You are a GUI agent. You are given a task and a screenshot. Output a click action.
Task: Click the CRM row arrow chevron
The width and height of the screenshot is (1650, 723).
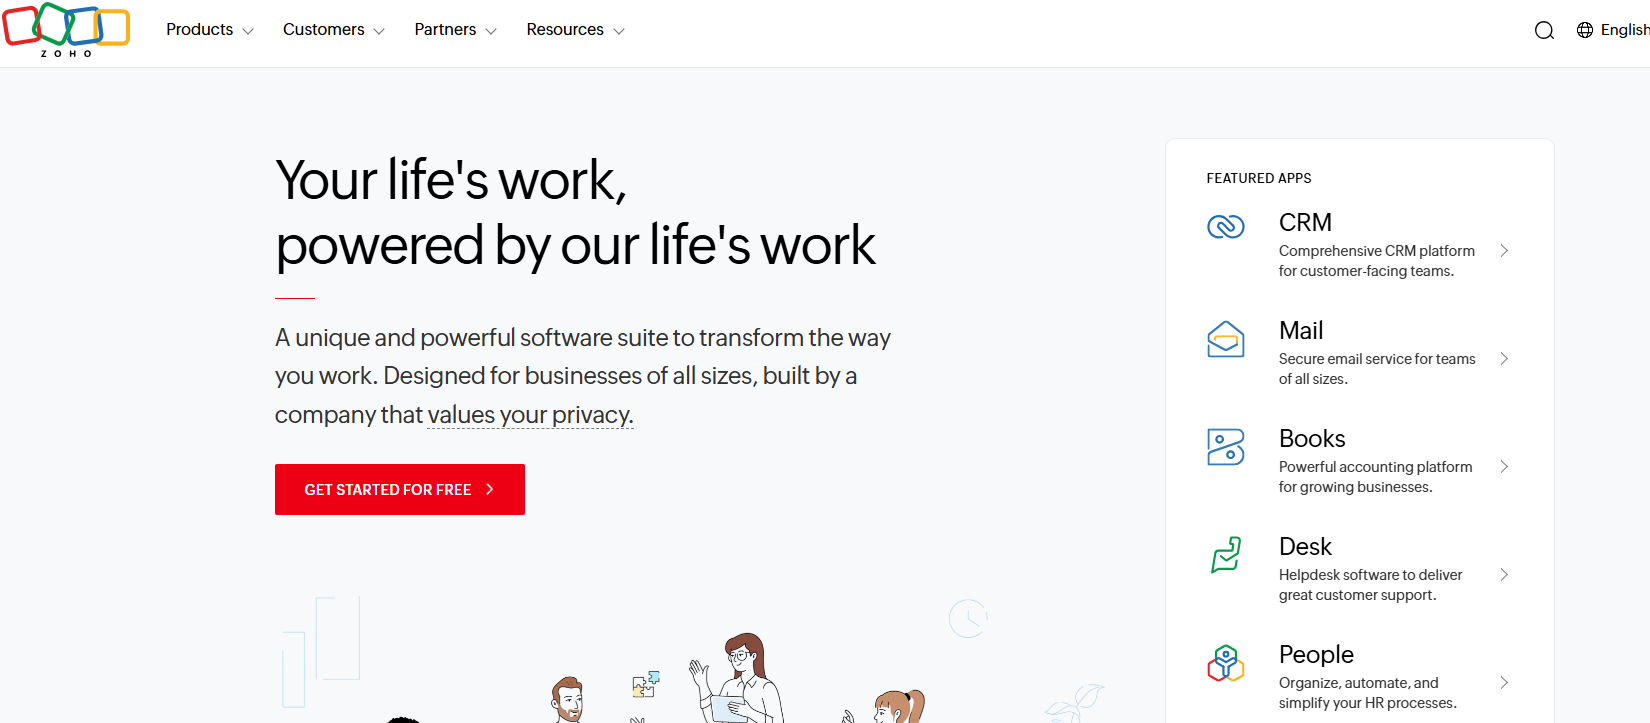(x=1504, y=251)
